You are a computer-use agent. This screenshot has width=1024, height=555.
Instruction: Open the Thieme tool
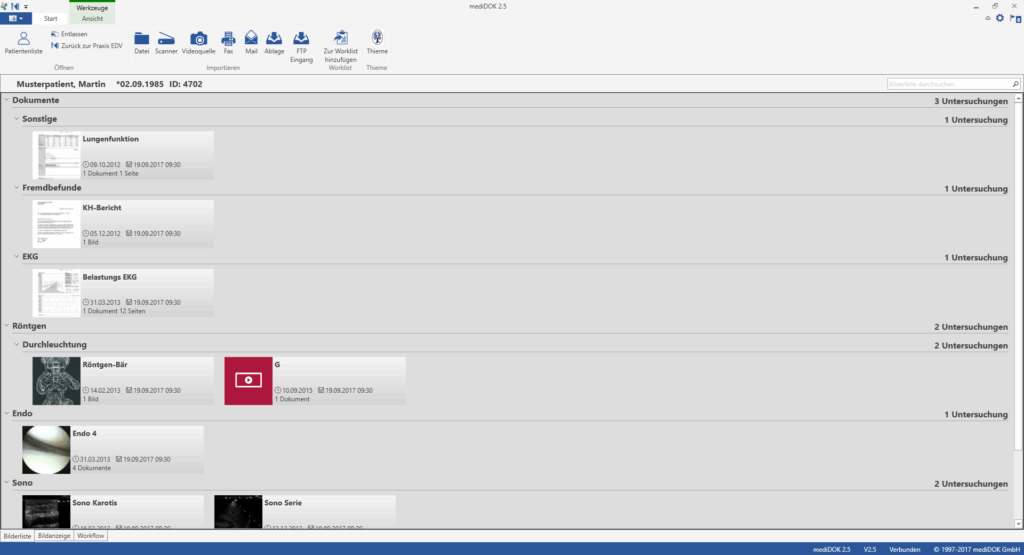click(377, 42)
